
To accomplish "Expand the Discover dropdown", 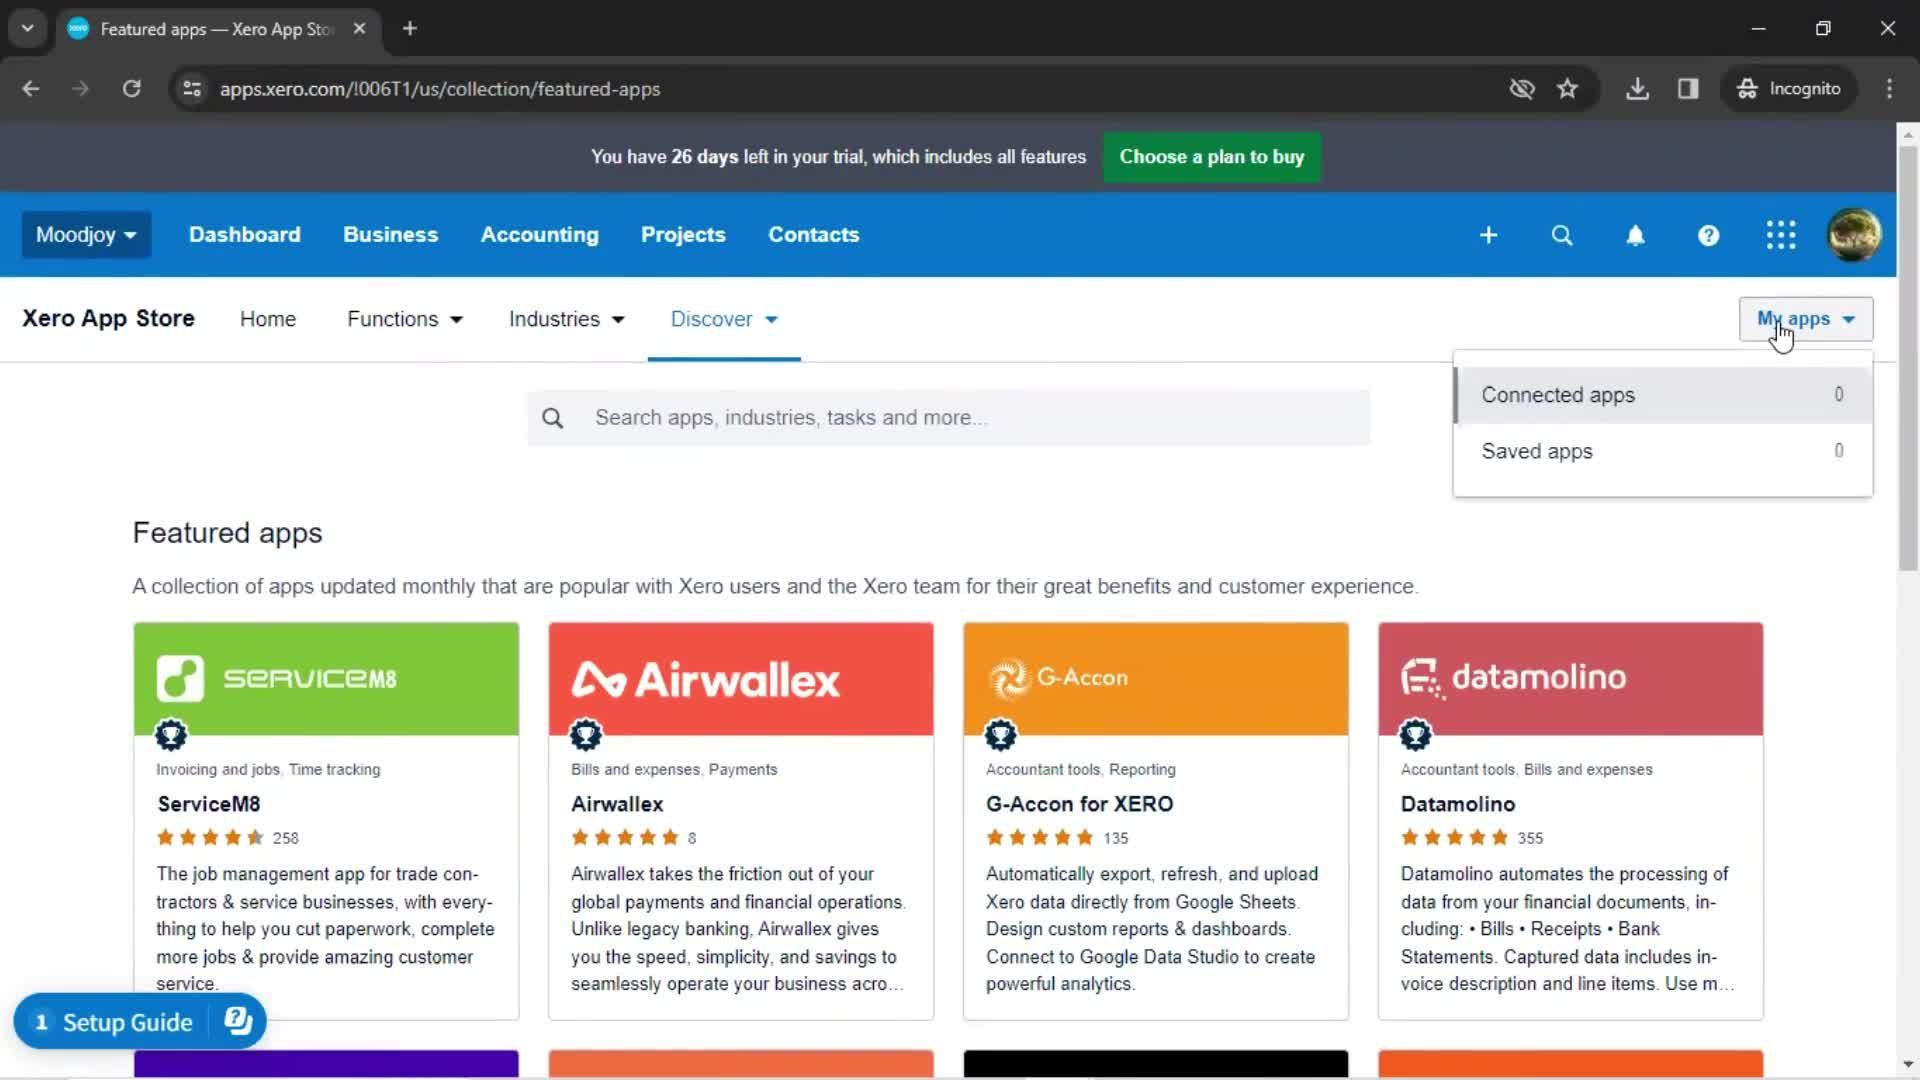I will (x=724, y=319).
